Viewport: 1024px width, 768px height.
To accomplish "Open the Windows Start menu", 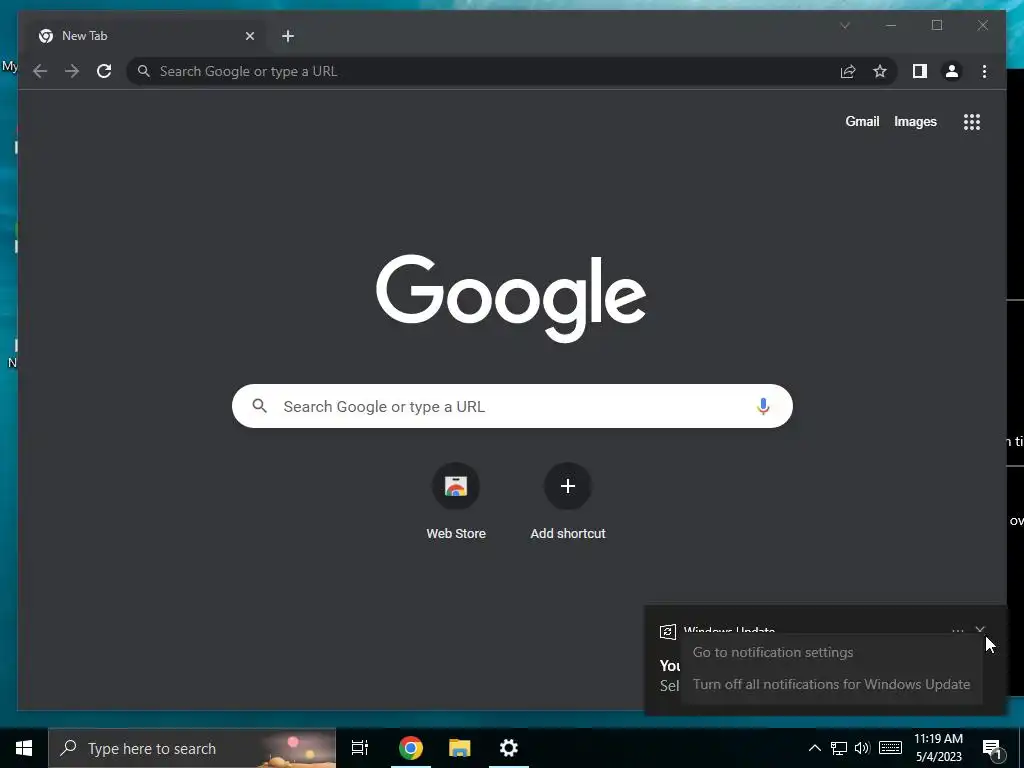I will pyautogui.click(x=24, y=748).
